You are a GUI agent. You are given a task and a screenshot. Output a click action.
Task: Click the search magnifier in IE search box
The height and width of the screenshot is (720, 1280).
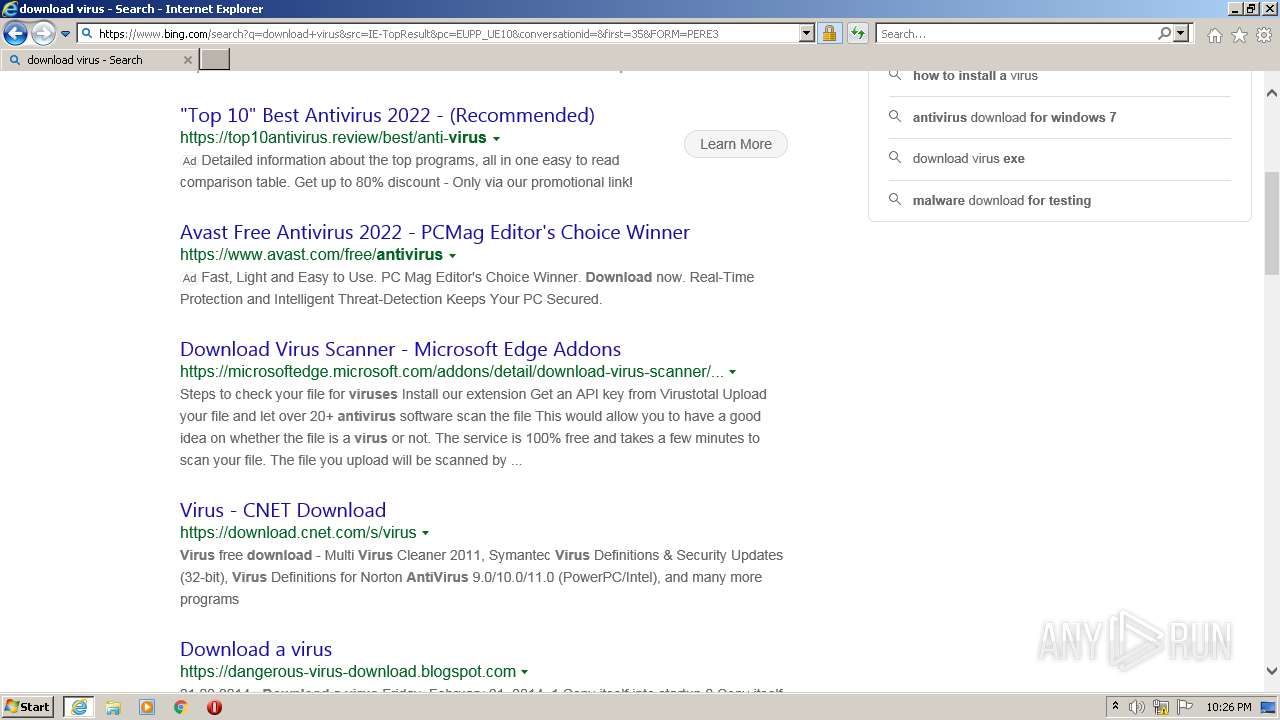pyautogui.click(x=1164, y=33)
